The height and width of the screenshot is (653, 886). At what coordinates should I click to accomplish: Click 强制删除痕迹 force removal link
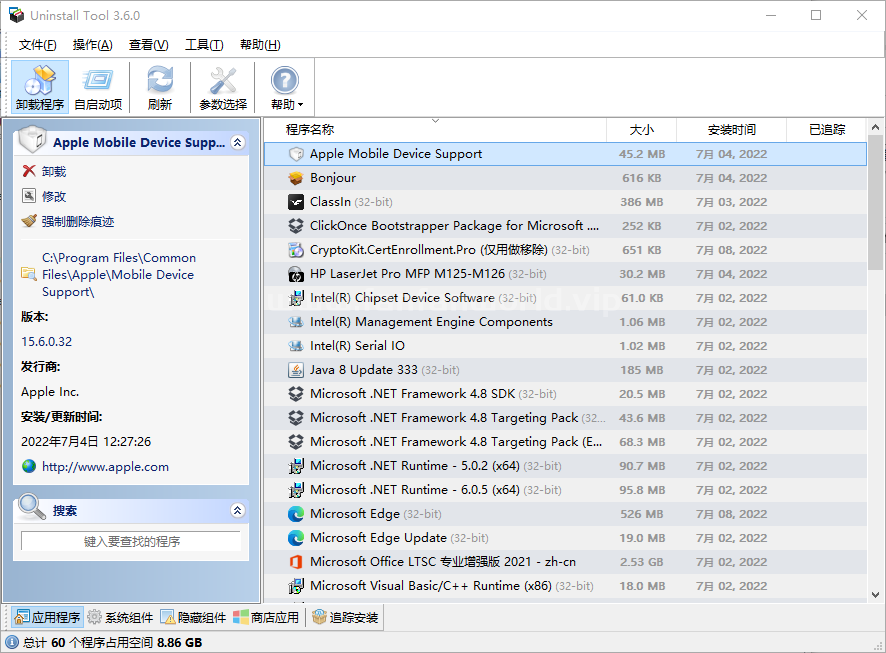[x=78, y=221]
